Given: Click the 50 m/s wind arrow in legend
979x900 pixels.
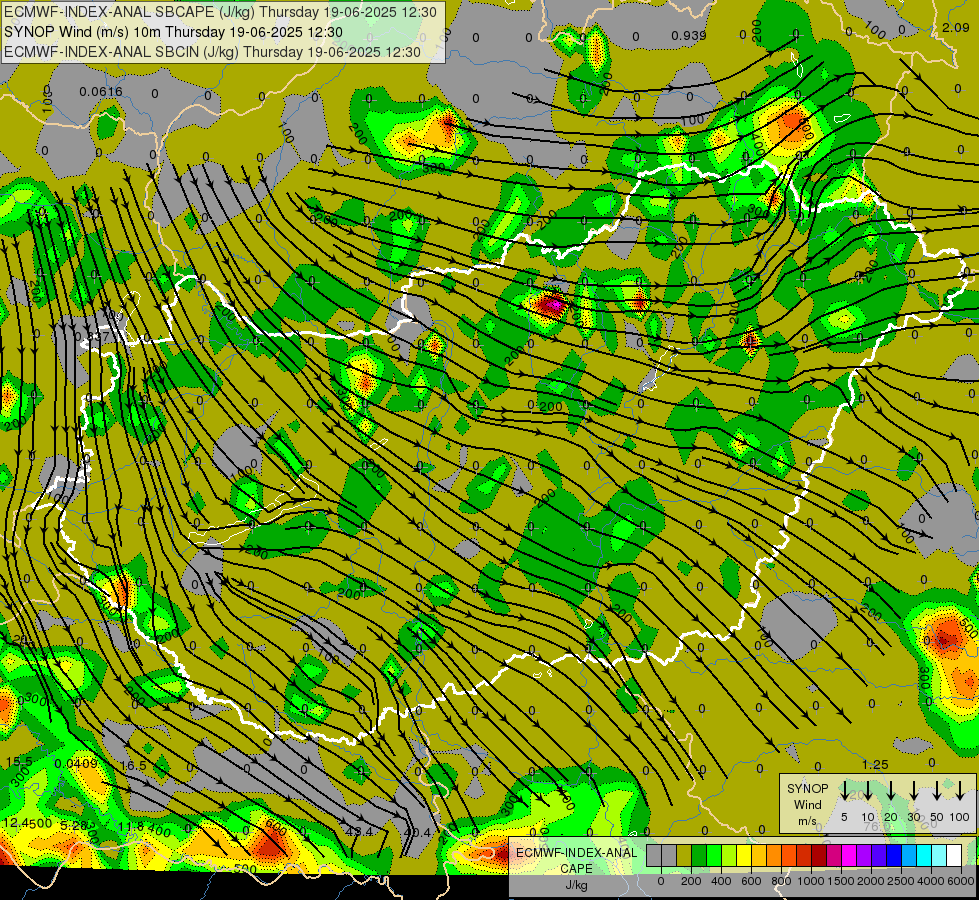Looking at the screenshot, I should click(937, 791).
